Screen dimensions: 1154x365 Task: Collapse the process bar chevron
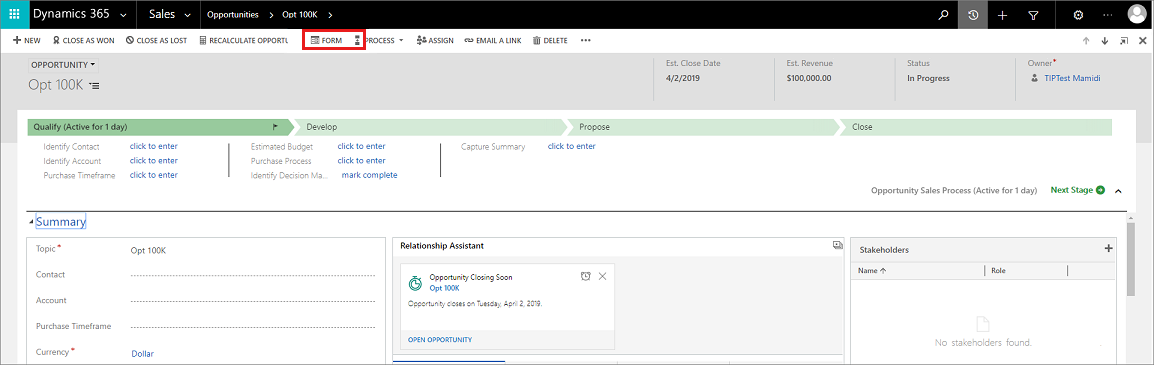(1119, 191)
